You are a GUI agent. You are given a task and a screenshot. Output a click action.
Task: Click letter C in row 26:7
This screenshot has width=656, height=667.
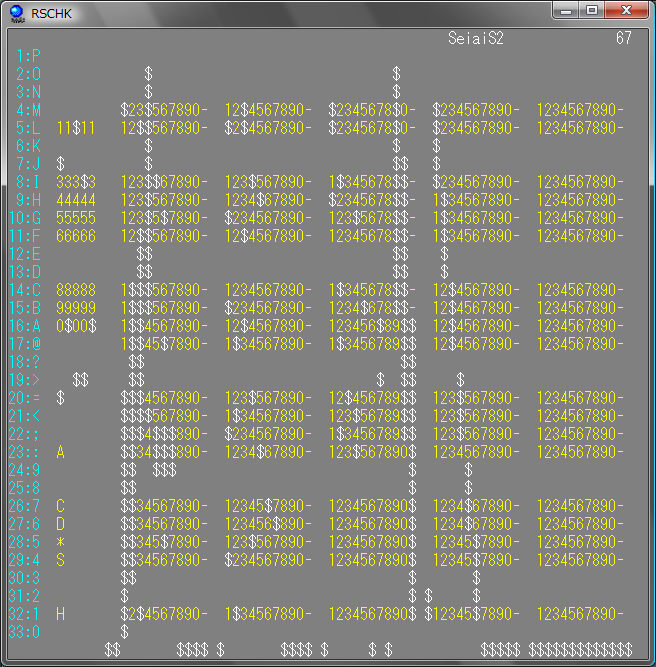(60, 506)
